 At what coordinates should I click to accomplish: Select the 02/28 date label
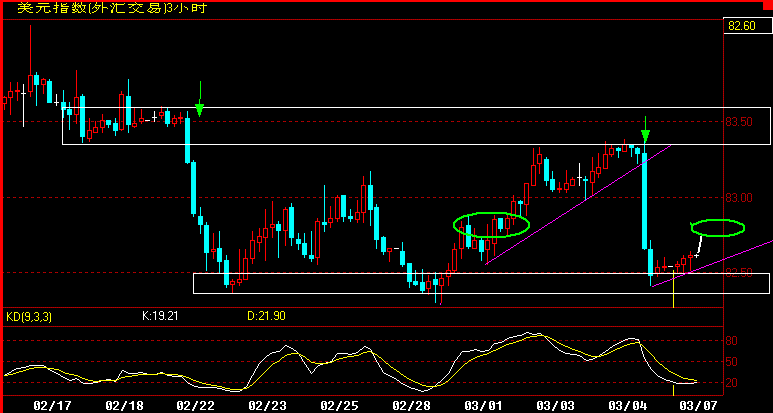(x=411, y=405)
